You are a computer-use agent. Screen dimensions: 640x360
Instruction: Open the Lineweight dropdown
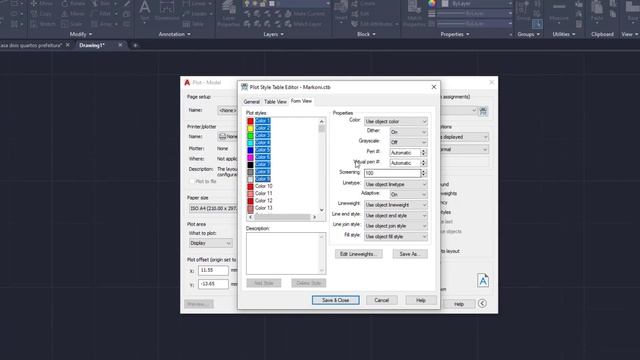click(x=396, y=205)
